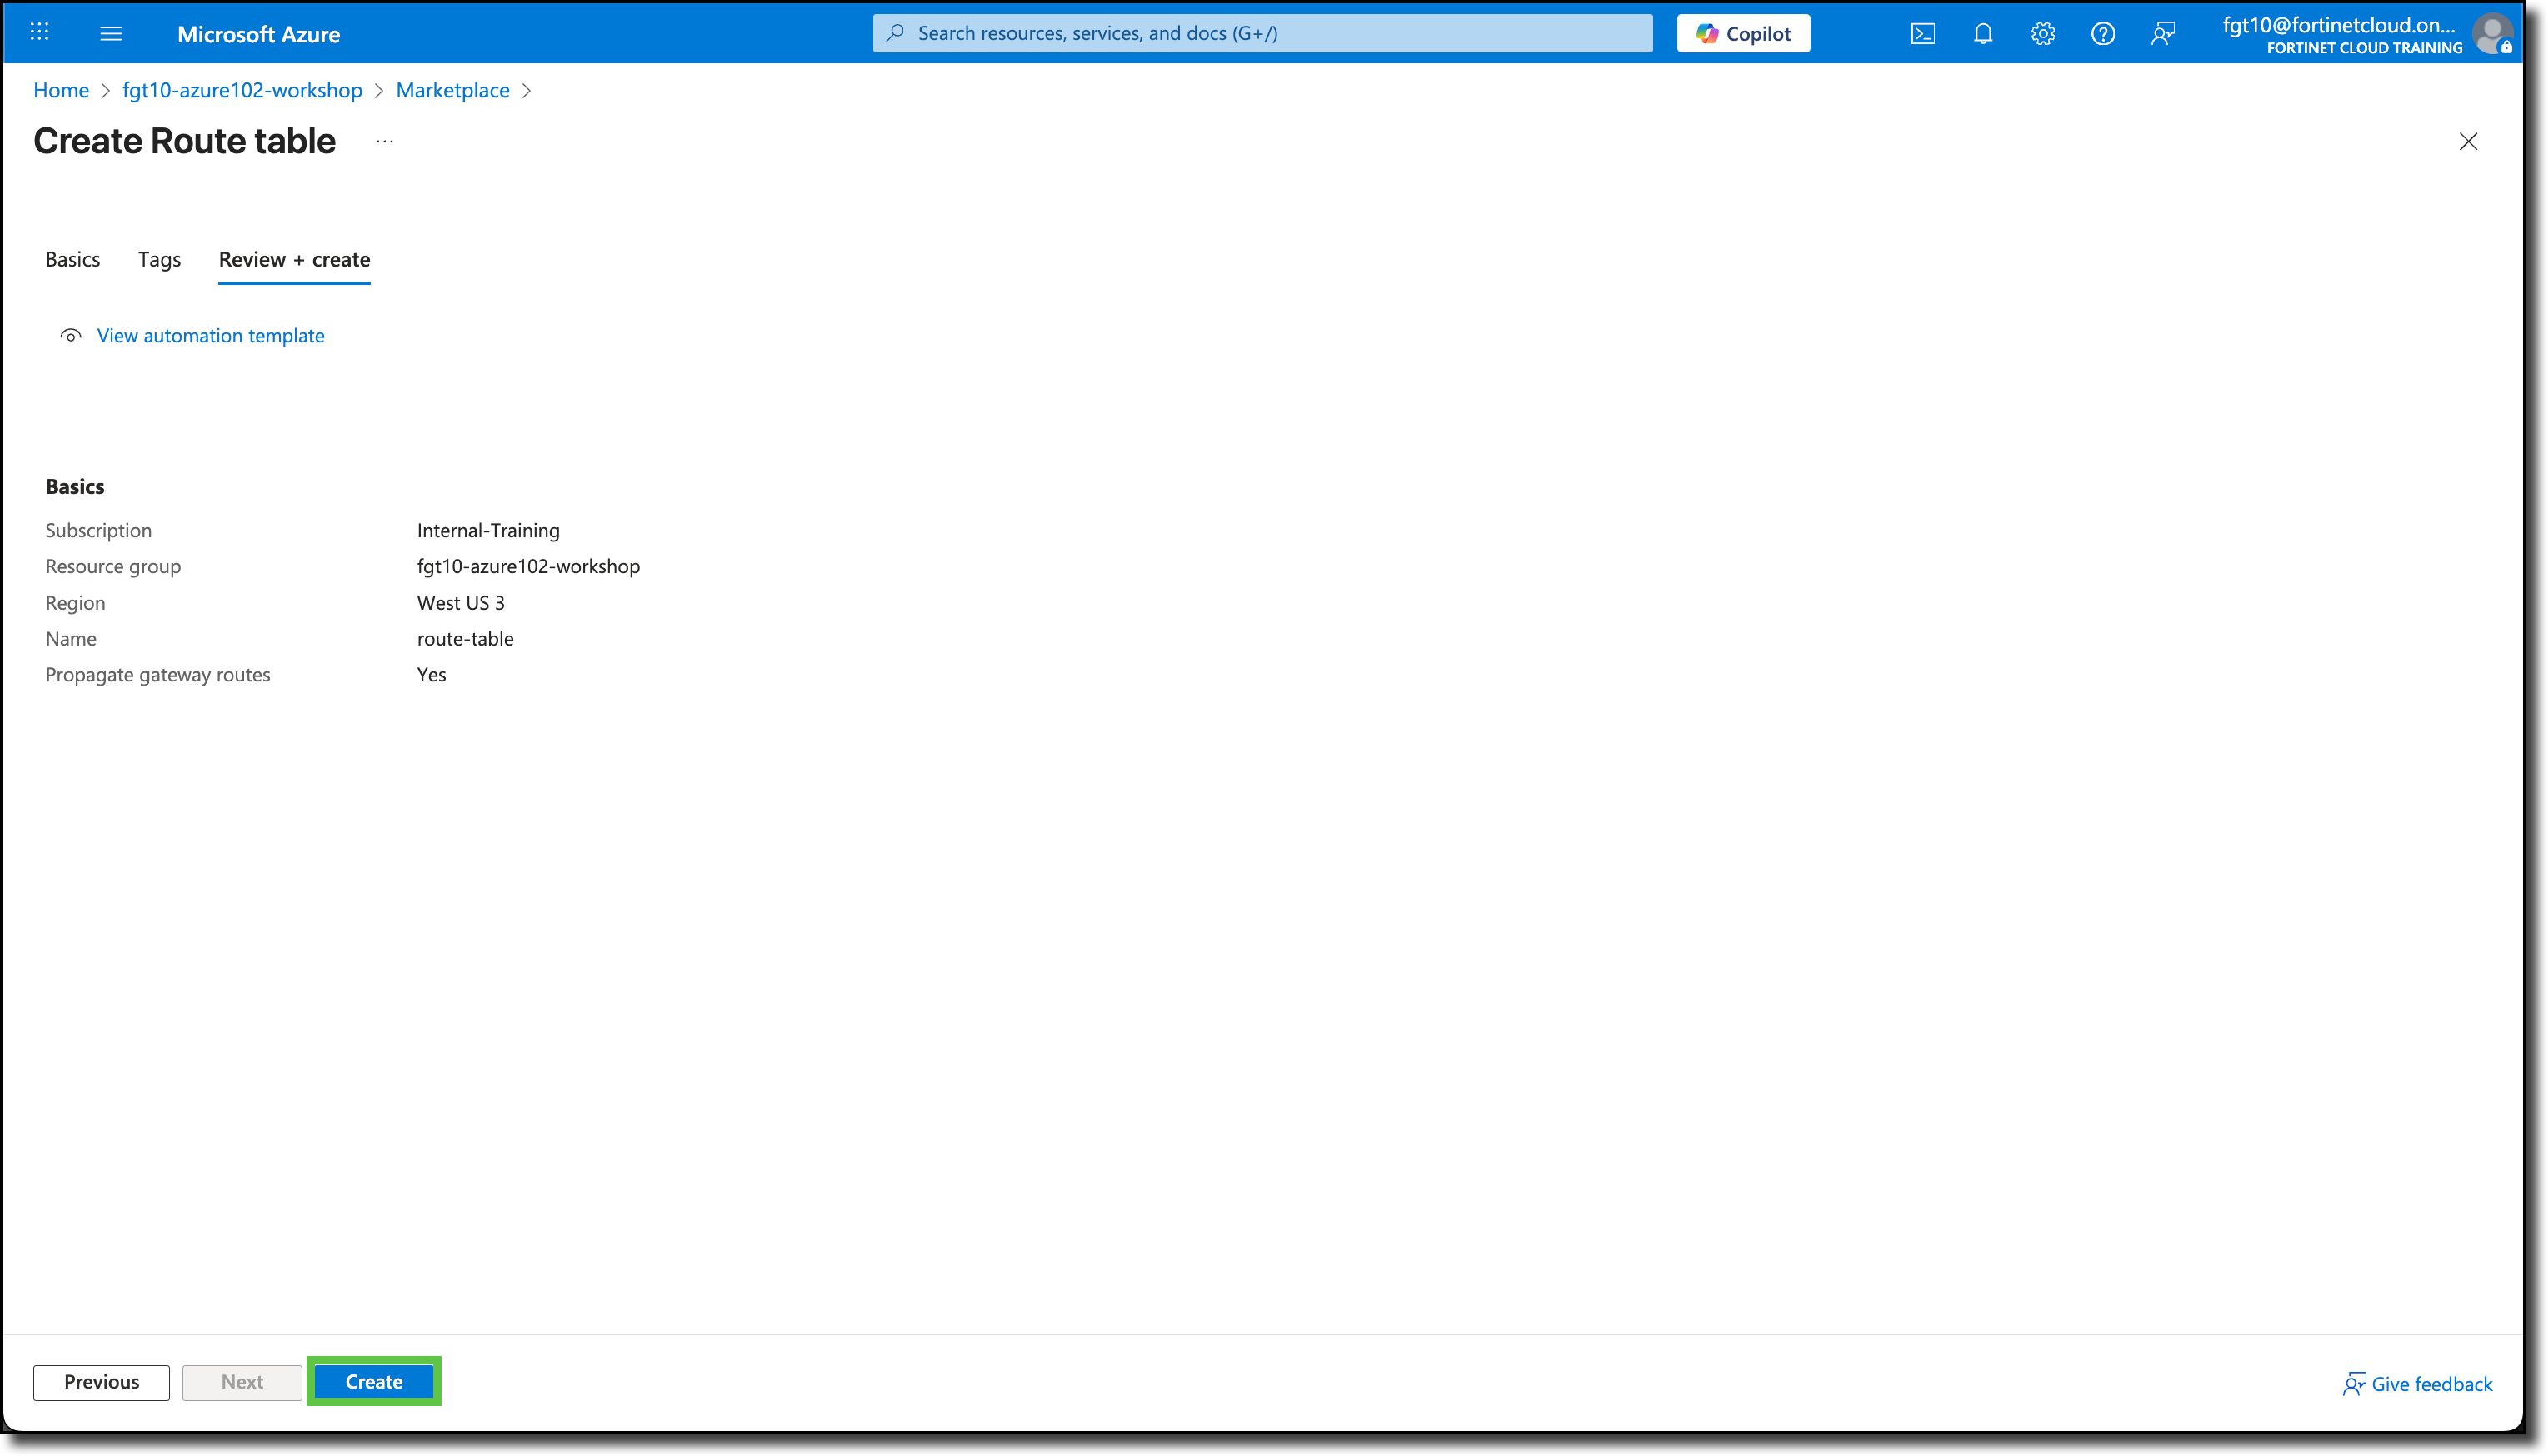Open fgt10-azure102-workshop resource group breadcrumb
The width and height of the screenshot is (2548, 1456).
(x=241, y=90)
